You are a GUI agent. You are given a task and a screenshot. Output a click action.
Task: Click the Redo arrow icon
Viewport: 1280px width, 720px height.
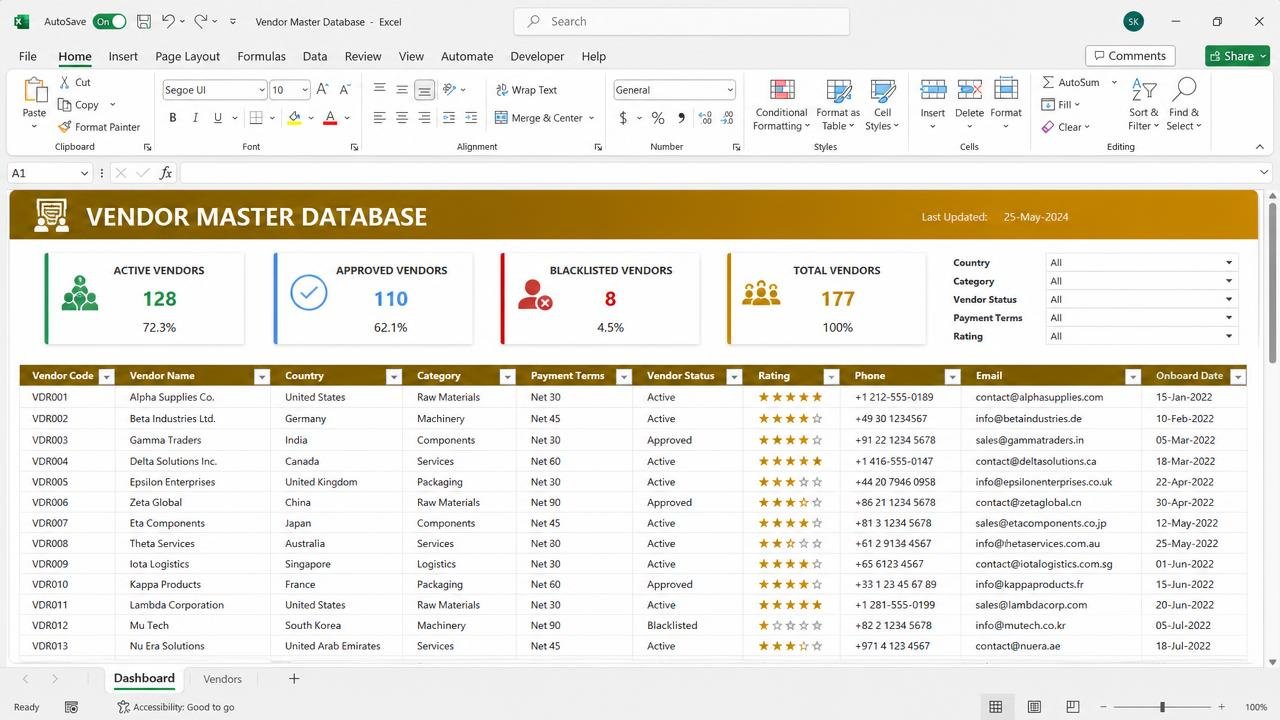[201, 21]
